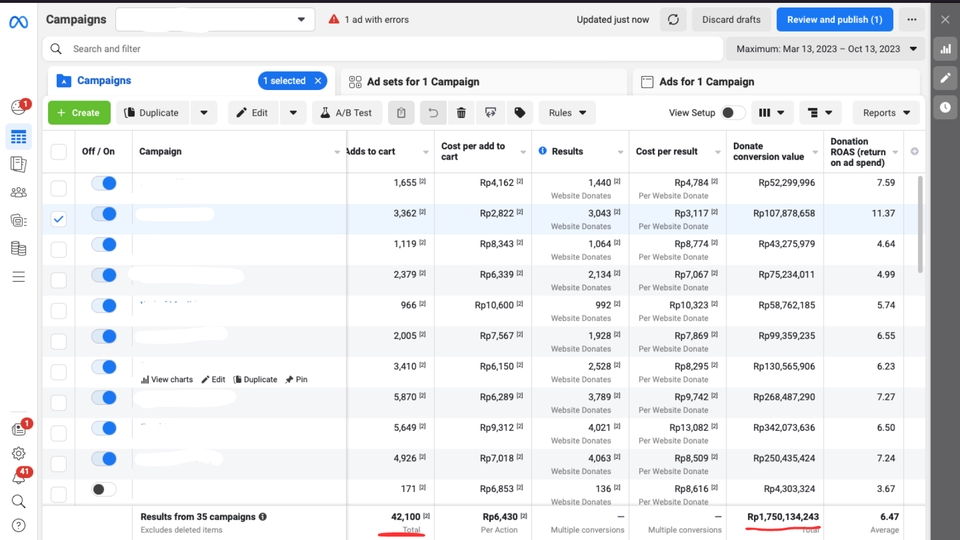Open the Settings gear sidebar icon

[18, 454]
